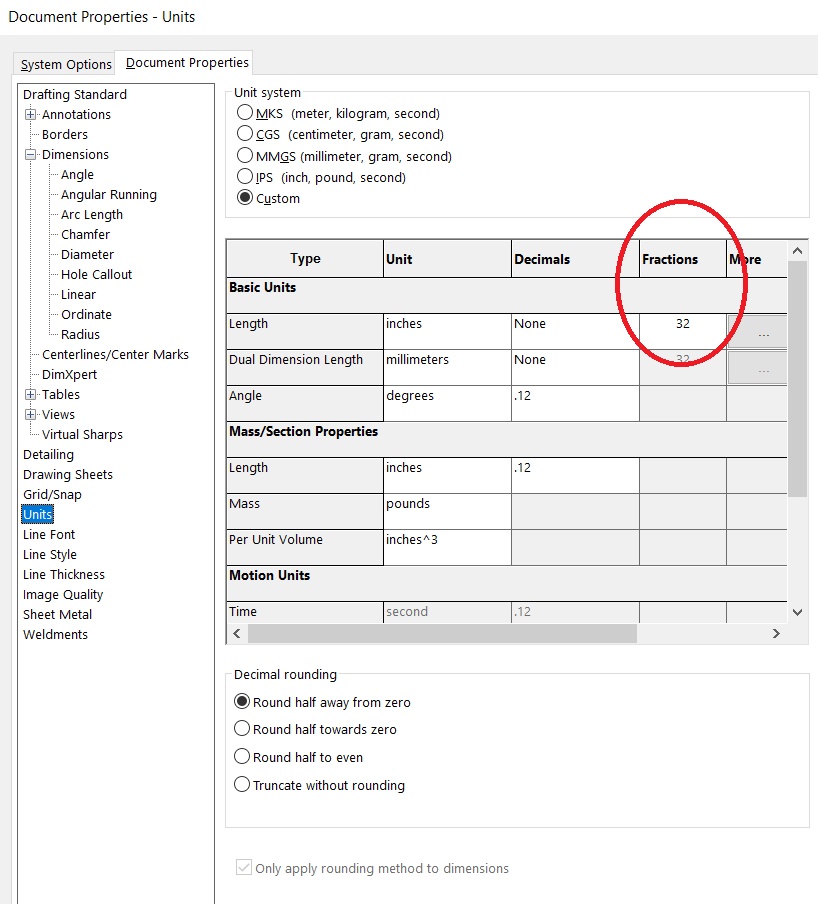Viewport: 818px width, 904px height.
Task: Collapse the Dimensions tree node
Action: 31,155
